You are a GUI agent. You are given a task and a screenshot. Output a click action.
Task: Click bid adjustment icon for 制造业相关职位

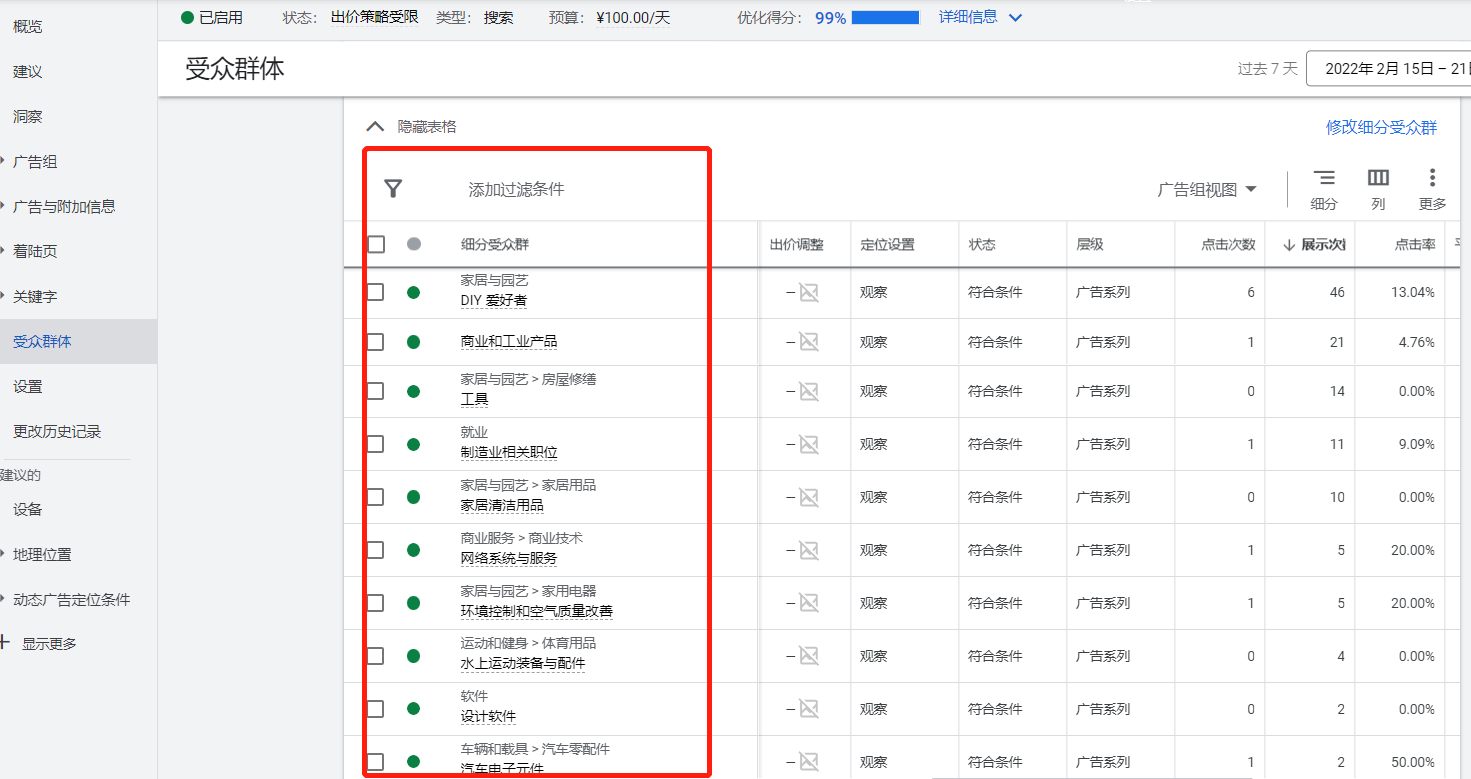point(809,444)
